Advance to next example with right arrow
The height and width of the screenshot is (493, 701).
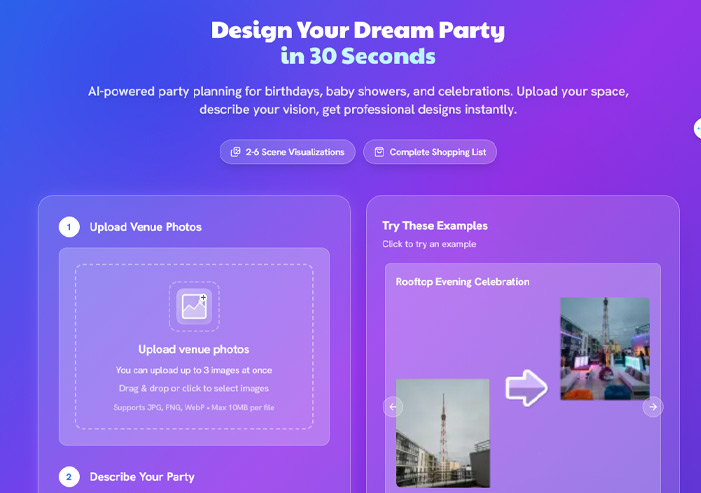pos(653,407)
